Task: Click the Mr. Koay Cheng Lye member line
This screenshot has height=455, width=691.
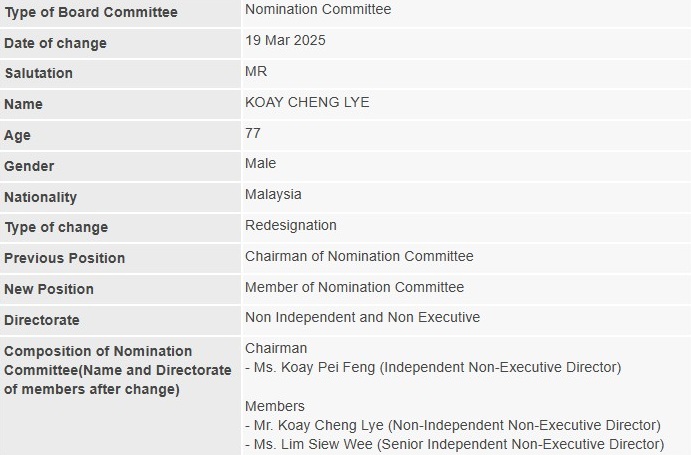Action: click(453, 425)
